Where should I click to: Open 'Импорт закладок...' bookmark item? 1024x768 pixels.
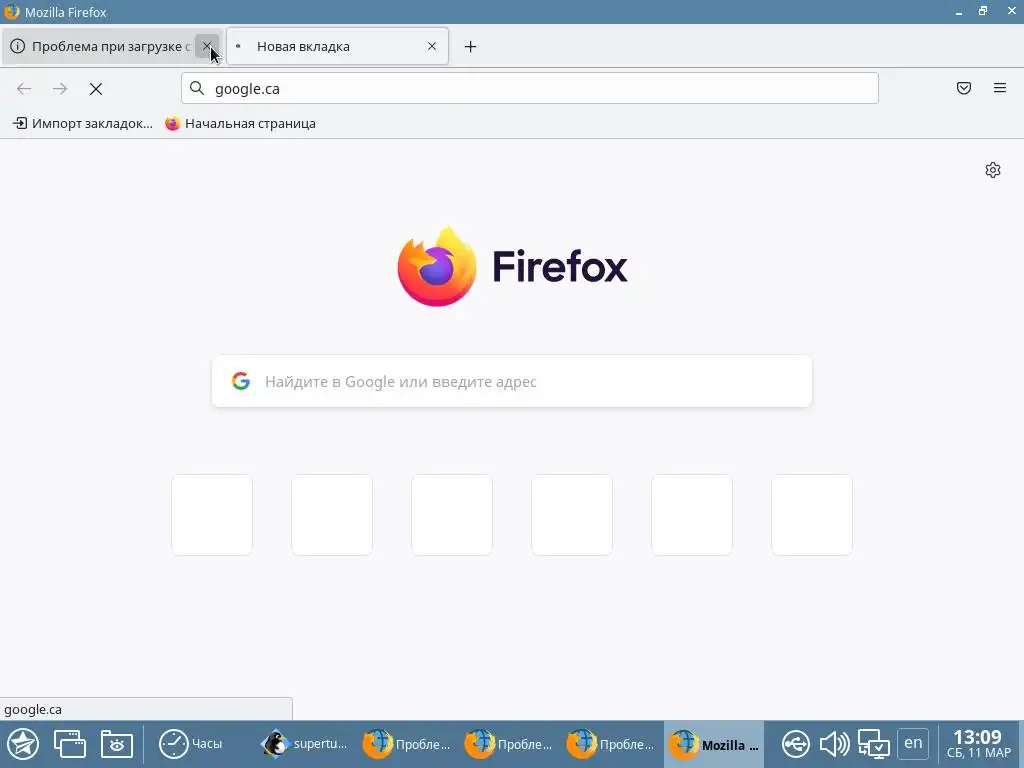coord(83,123)
